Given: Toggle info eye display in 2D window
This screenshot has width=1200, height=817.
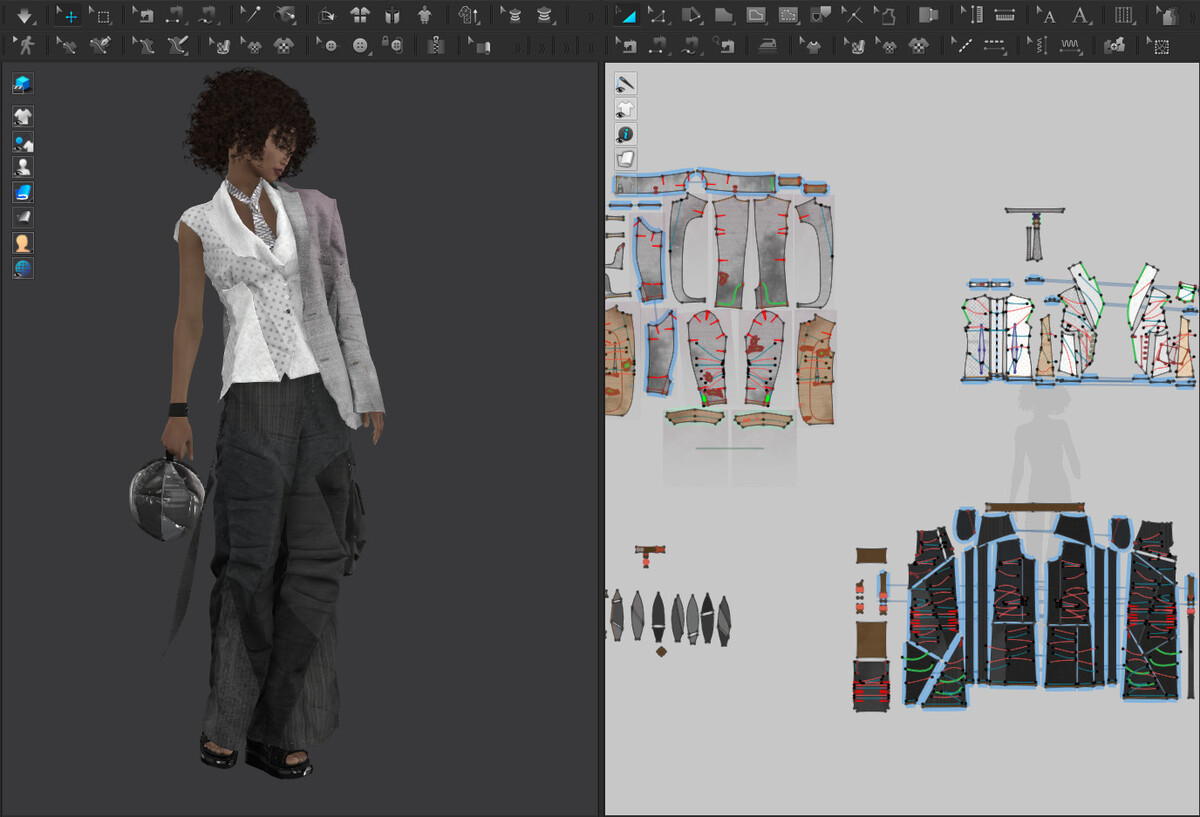Looking at the screenshot, I should [x=626, y=134].
